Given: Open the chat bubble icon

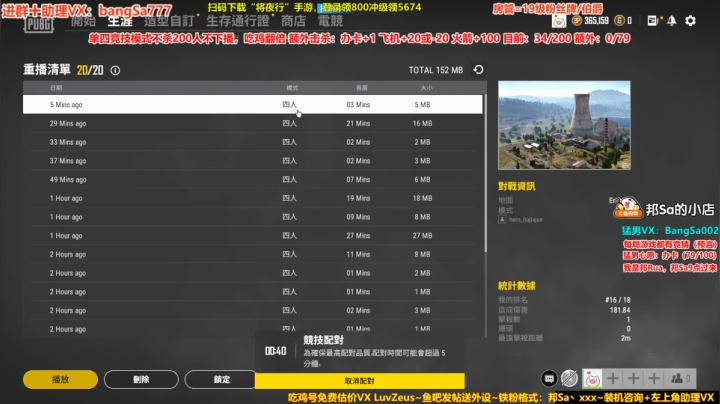Looking at the screenshot, I should (549, 379).
